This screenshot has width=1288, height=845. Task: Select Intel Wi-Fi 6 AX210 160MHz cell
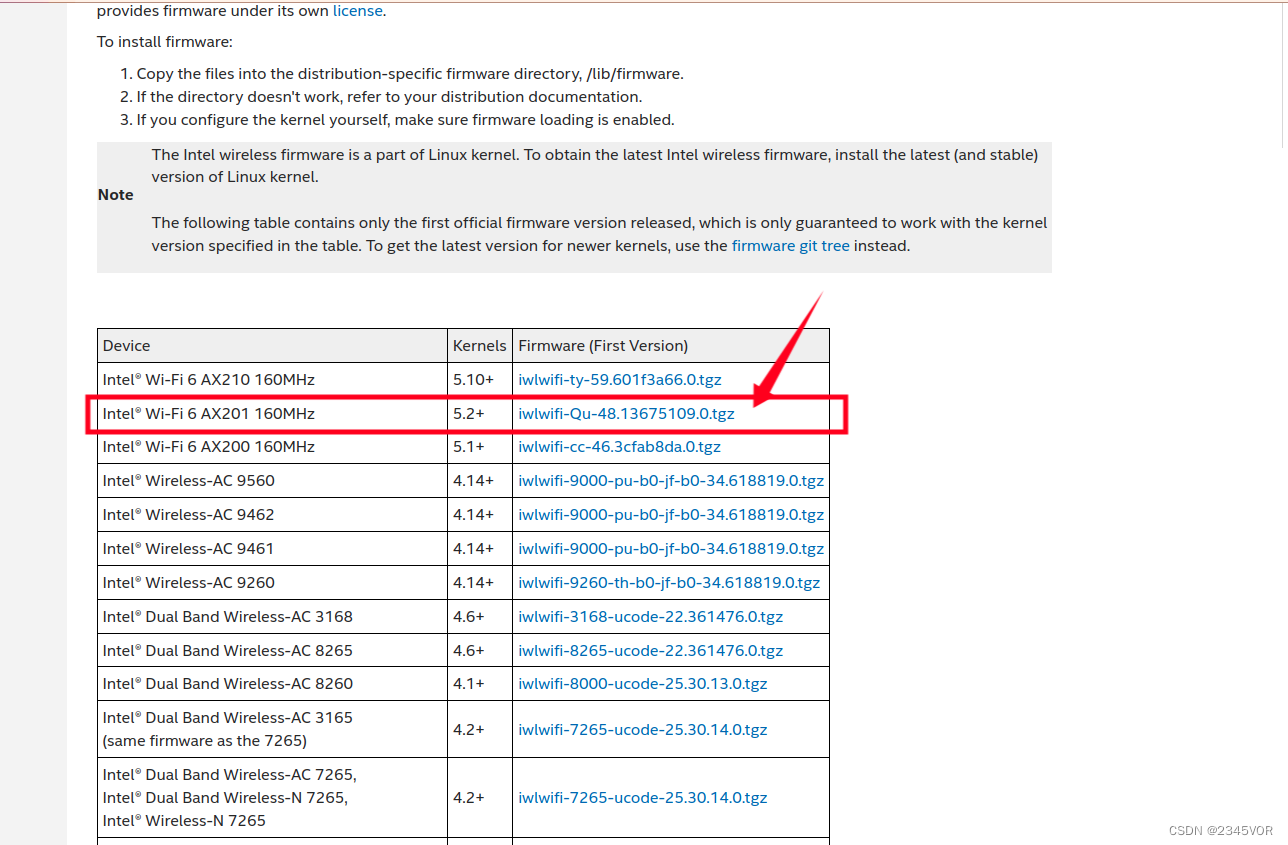(x=272, y=380)
